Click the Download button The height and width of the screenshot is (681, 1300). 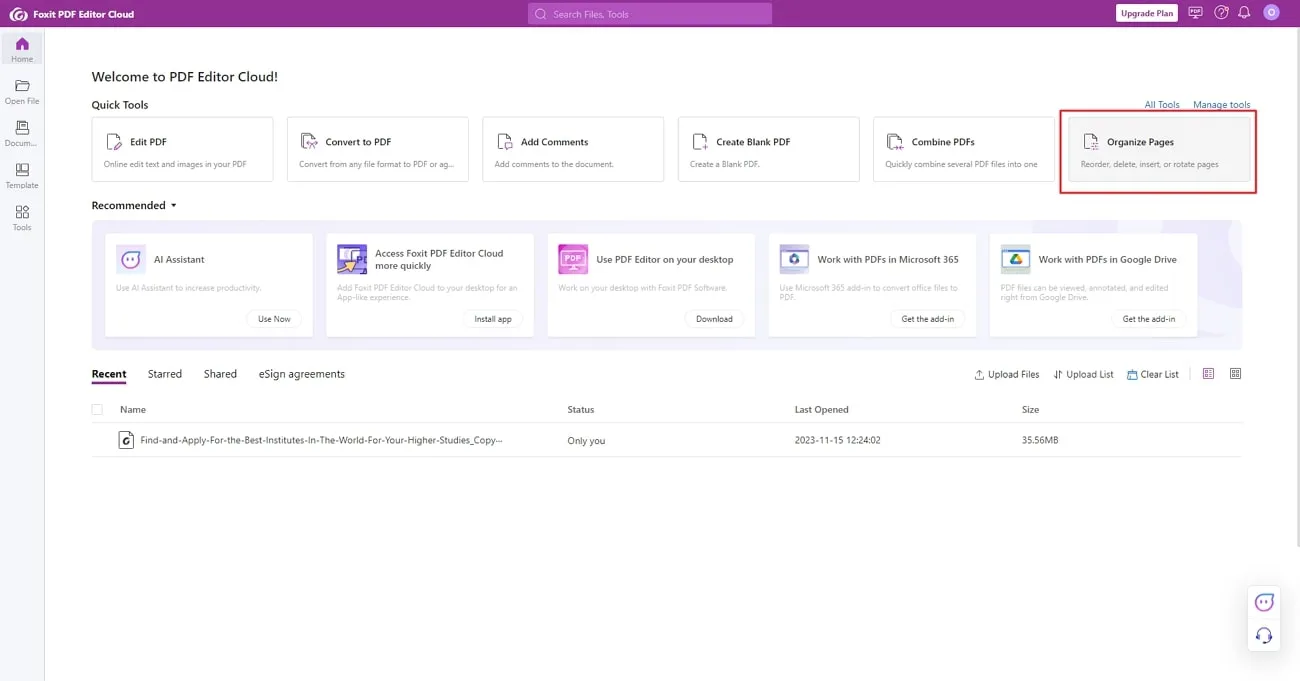(714, 319)
